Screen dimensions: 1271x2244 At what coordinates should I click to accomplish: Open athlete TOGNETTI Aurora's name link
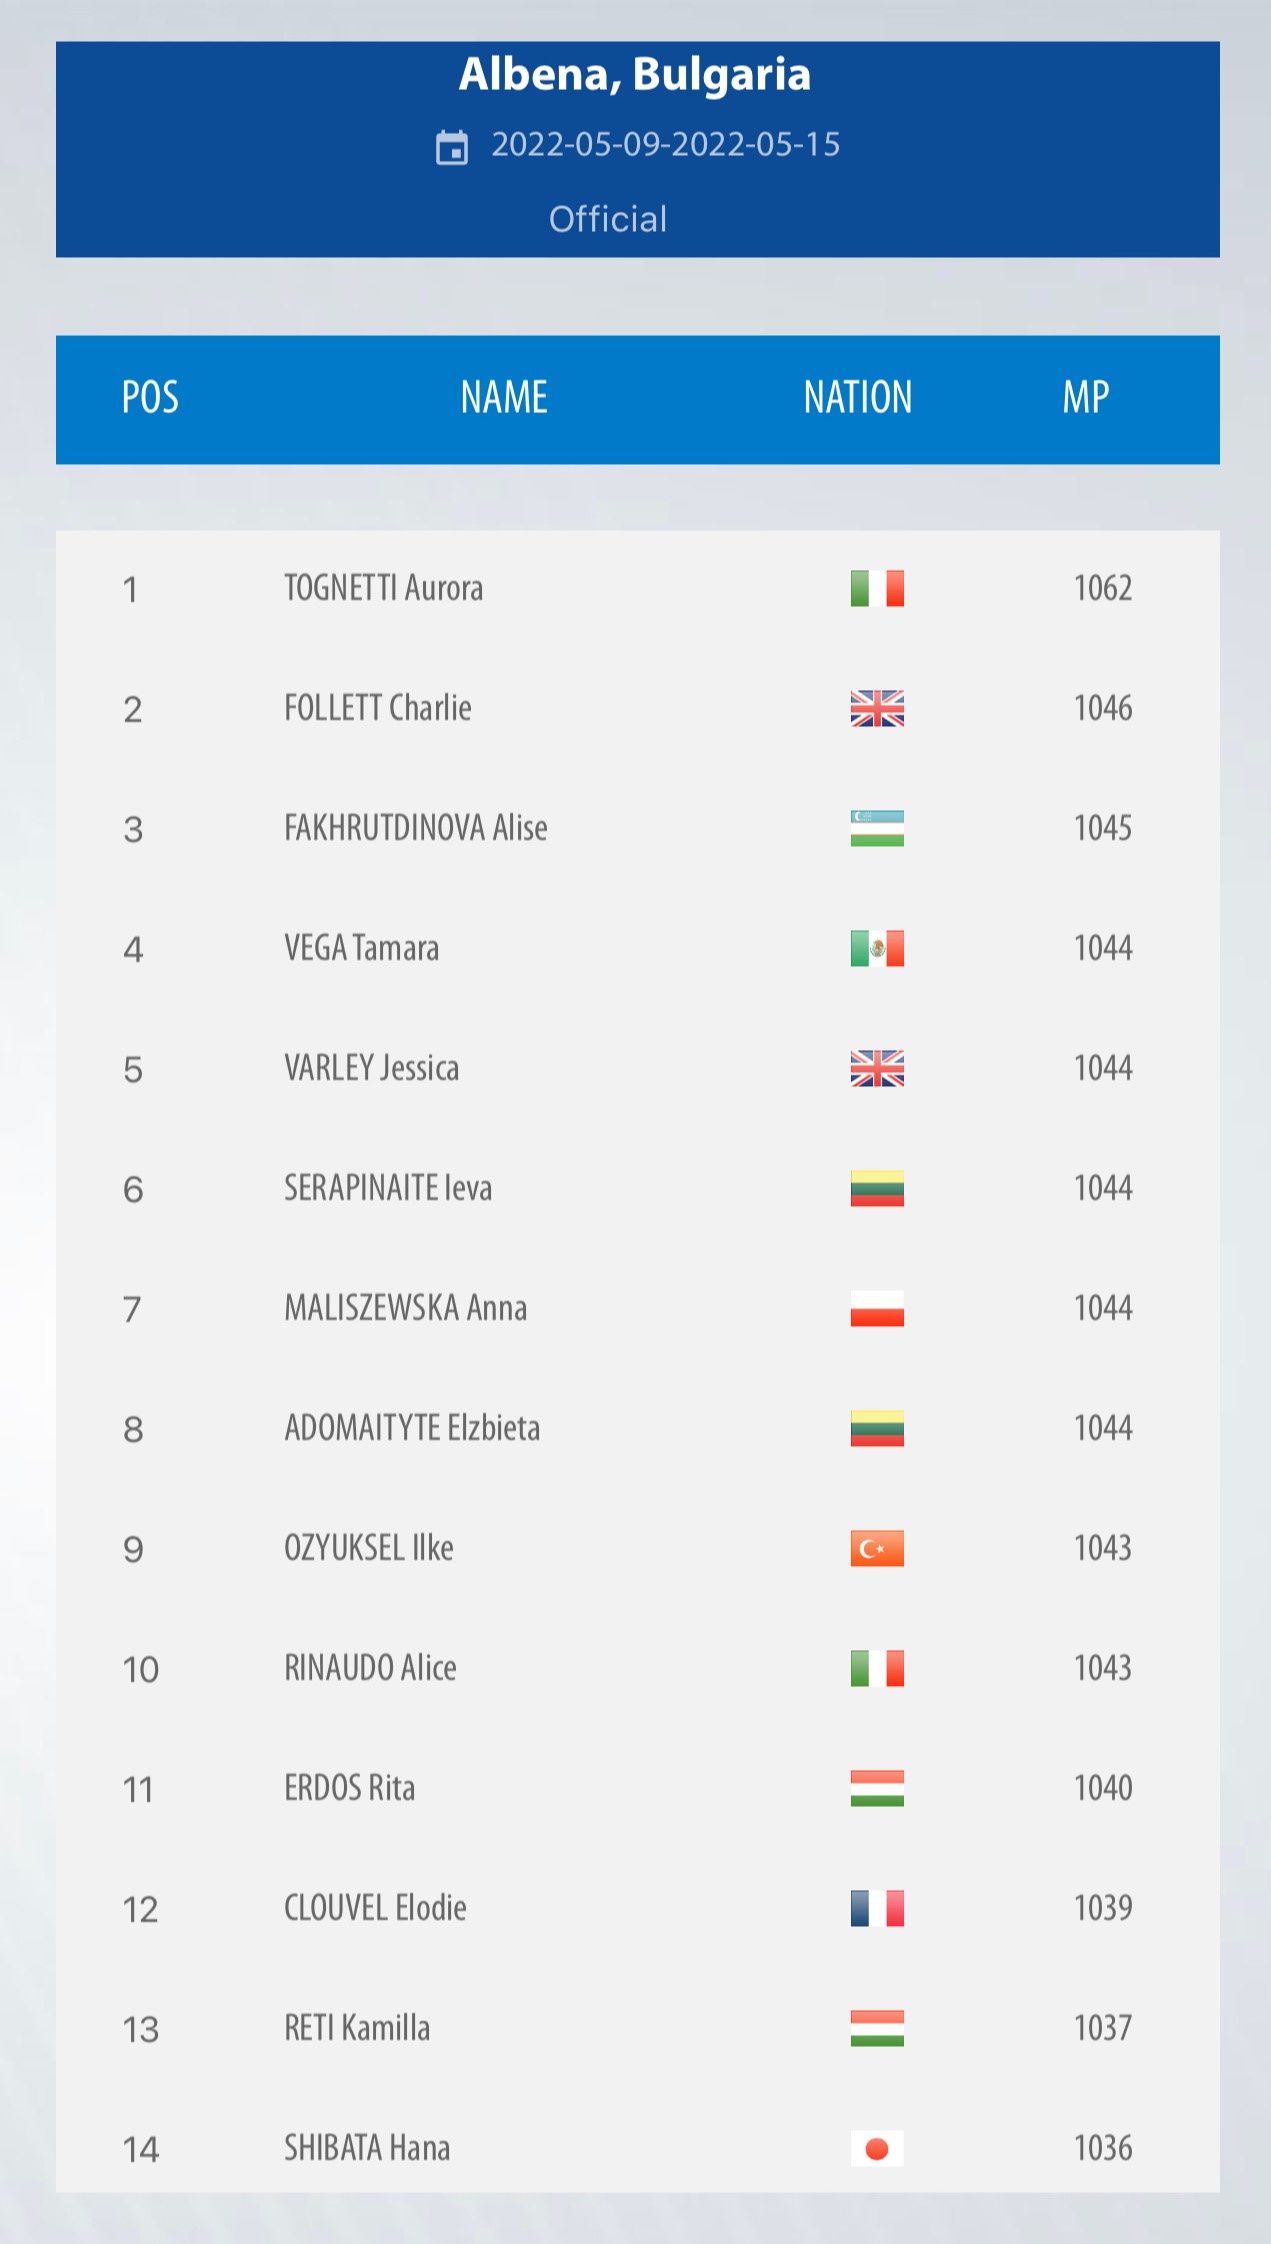click(x=383, y=589)
